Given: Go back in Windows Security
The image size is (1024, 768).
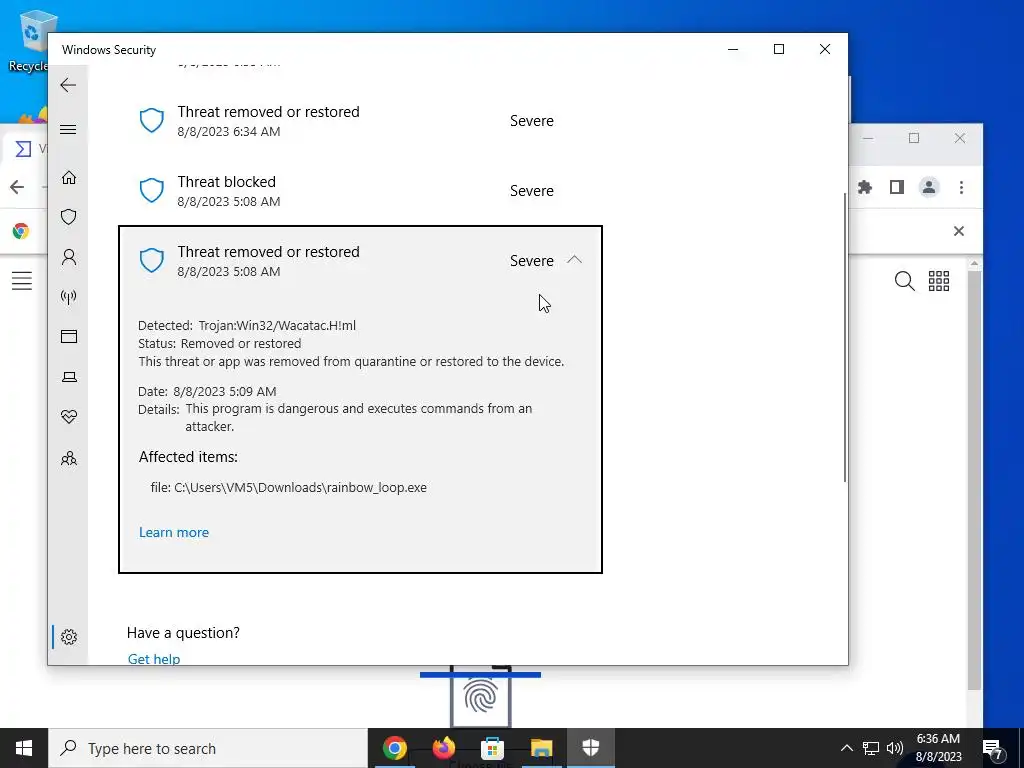Looking at the screenshot, I should tap(68, 85).
